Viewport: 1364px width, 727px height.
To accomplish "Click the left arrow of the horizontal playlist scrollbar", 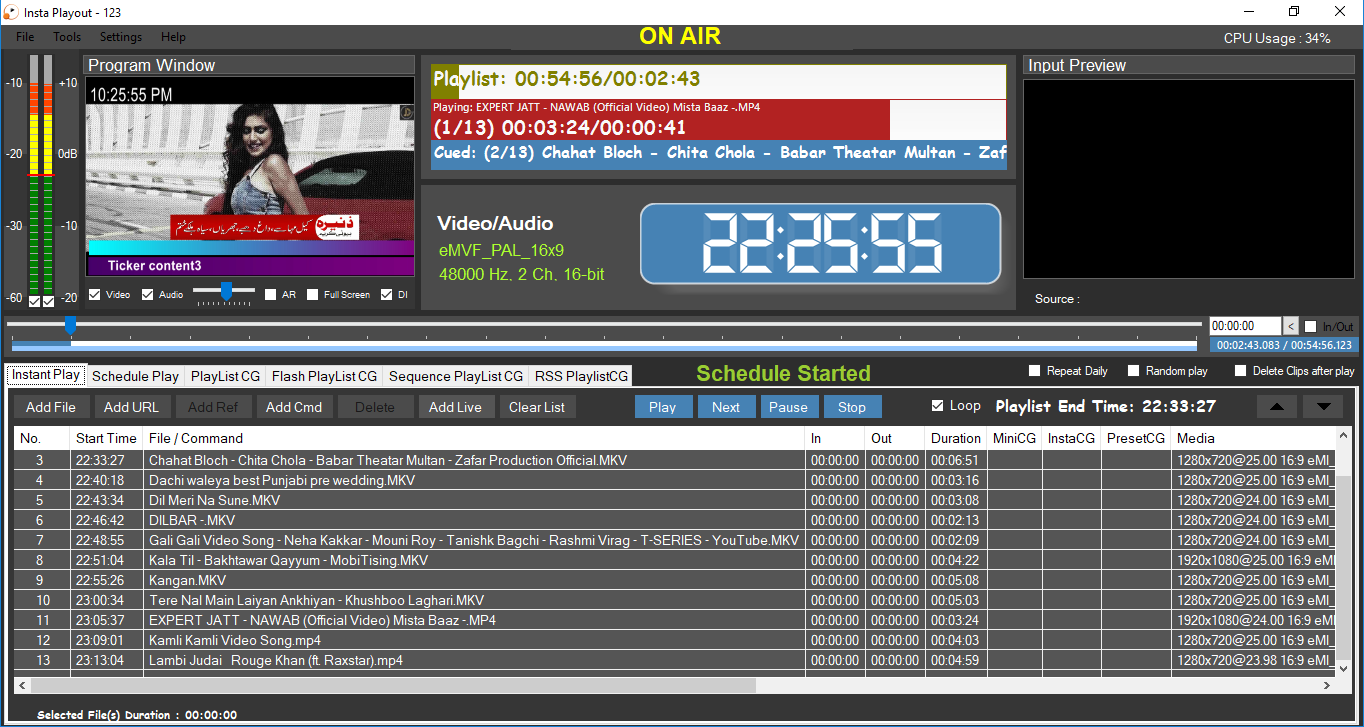I will tap(23, 686).
